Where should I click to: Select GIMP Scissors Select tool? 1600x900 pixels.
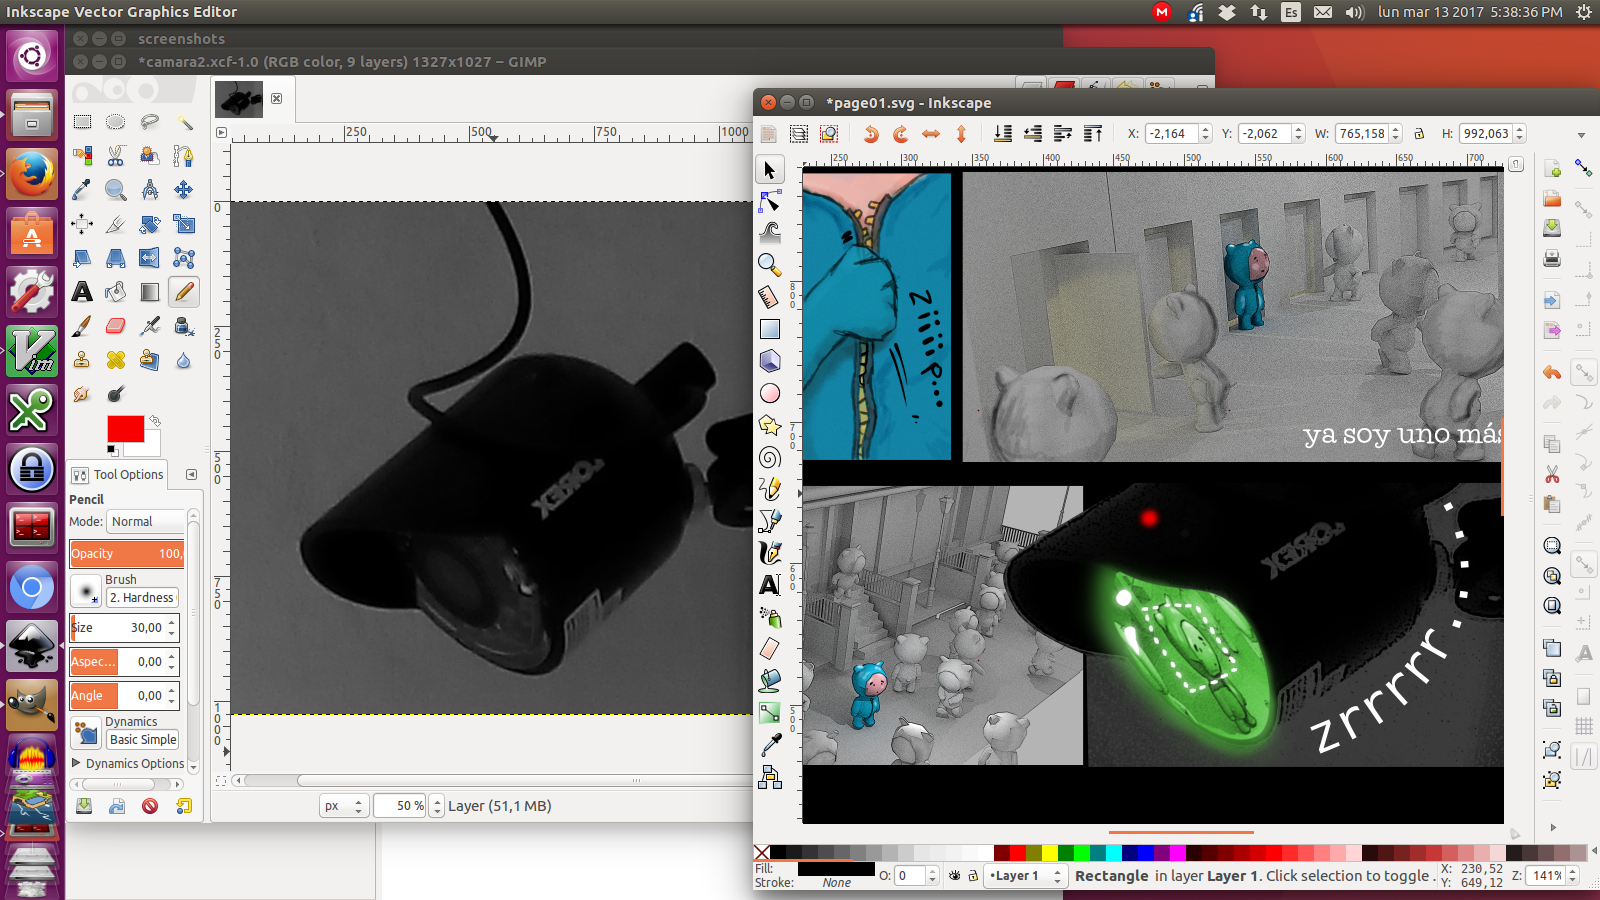click(116, 156)
